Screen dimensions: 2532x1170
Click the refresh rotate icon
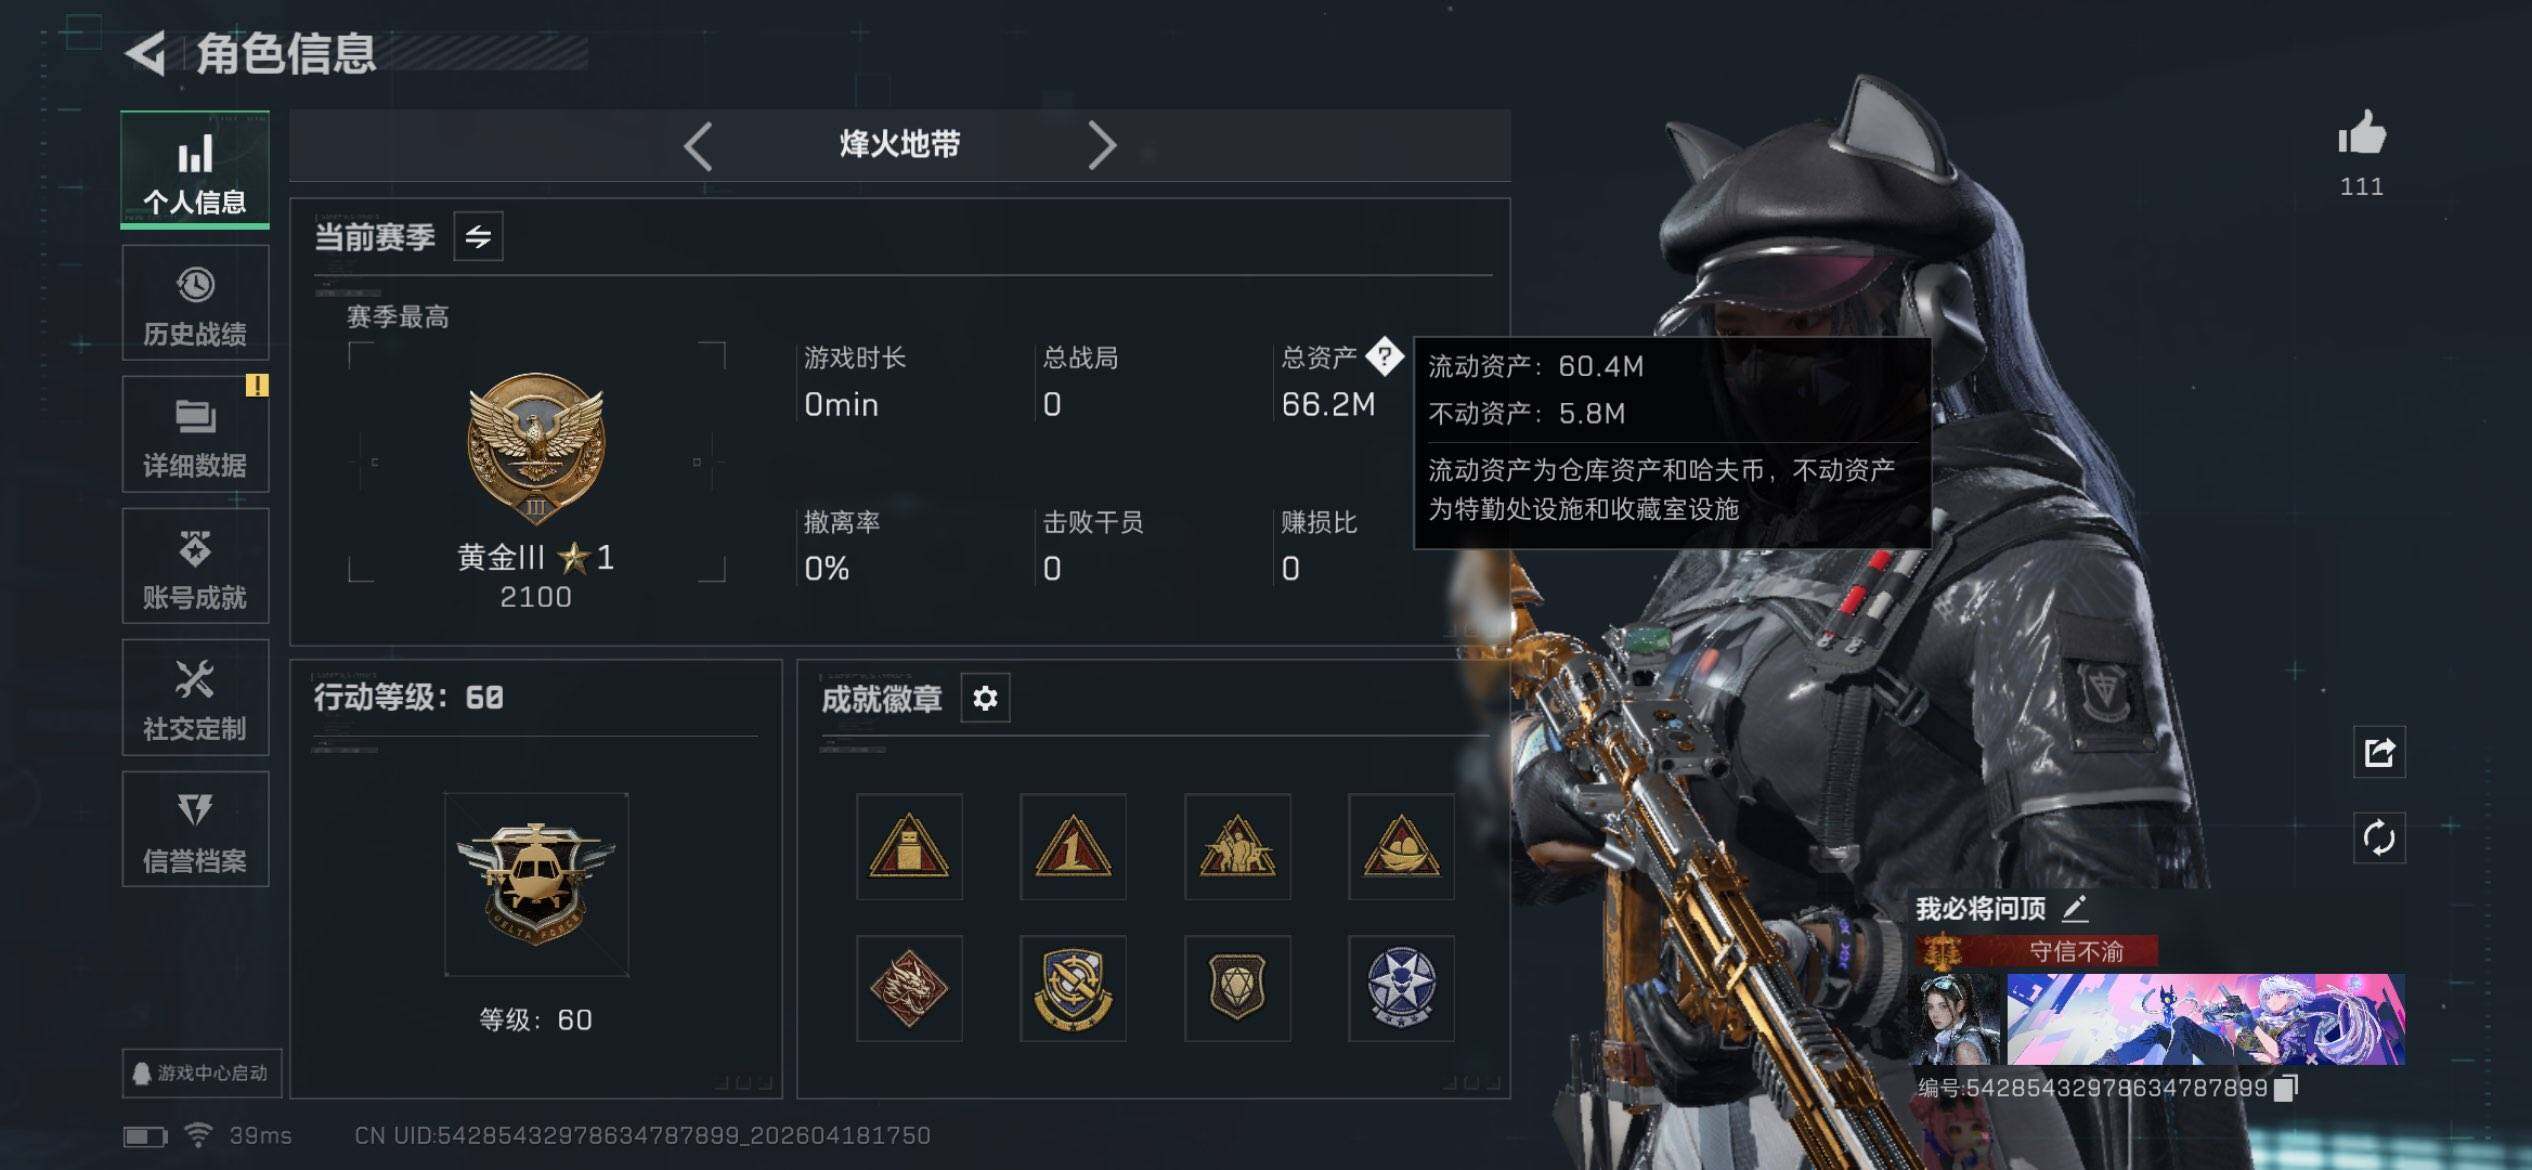[2379, 837]
